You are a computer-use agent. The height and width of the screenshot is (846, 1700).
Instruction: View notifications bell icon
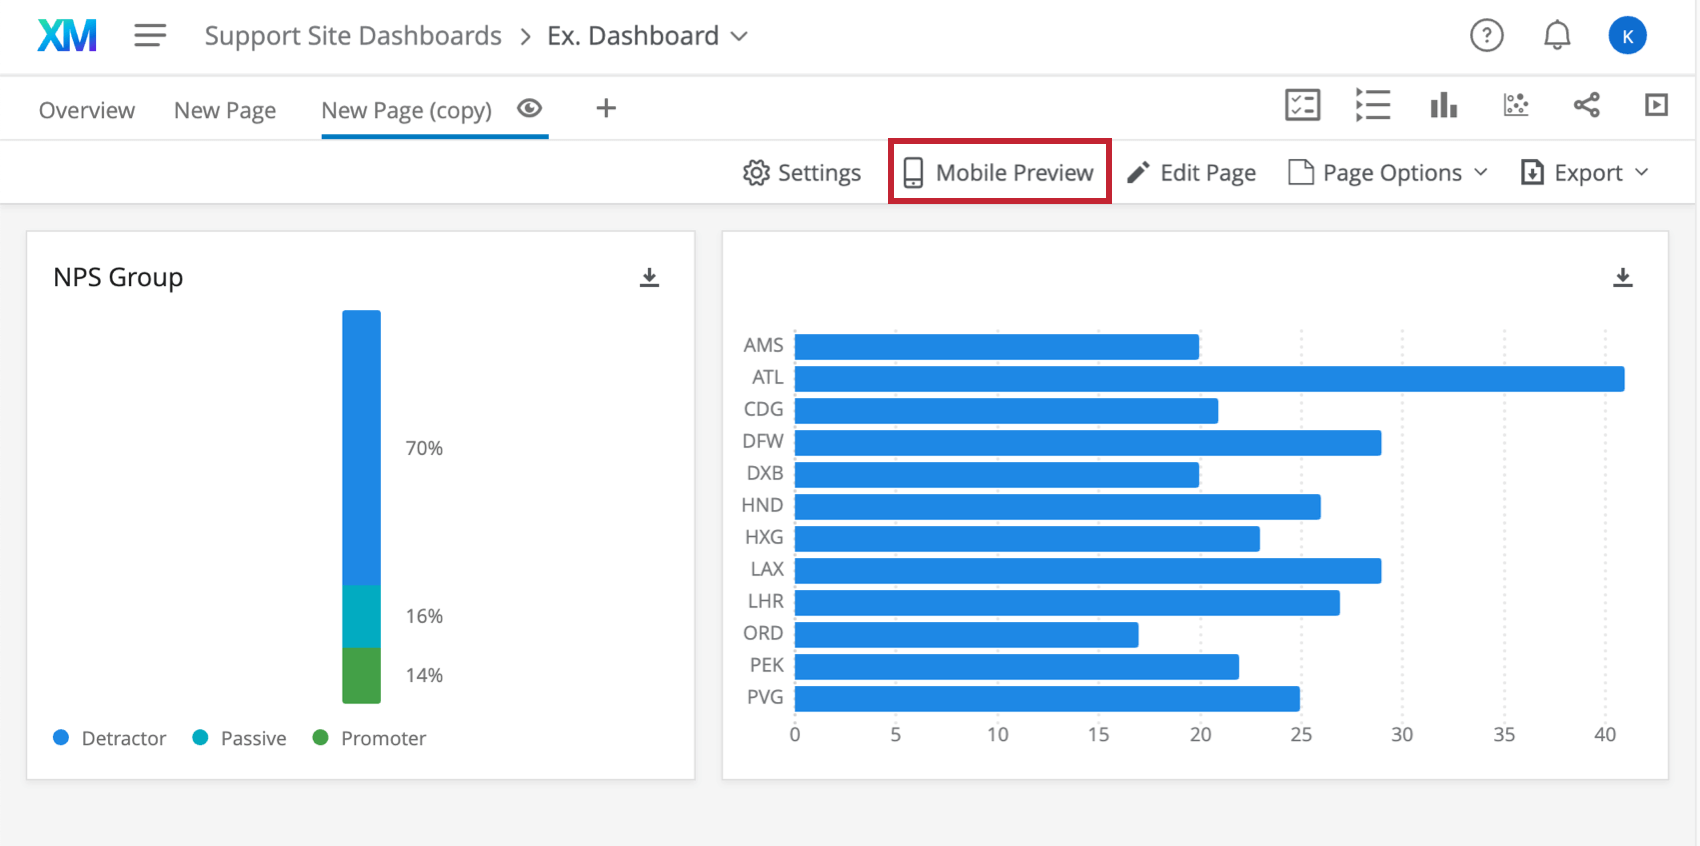tap(1557, 36)
